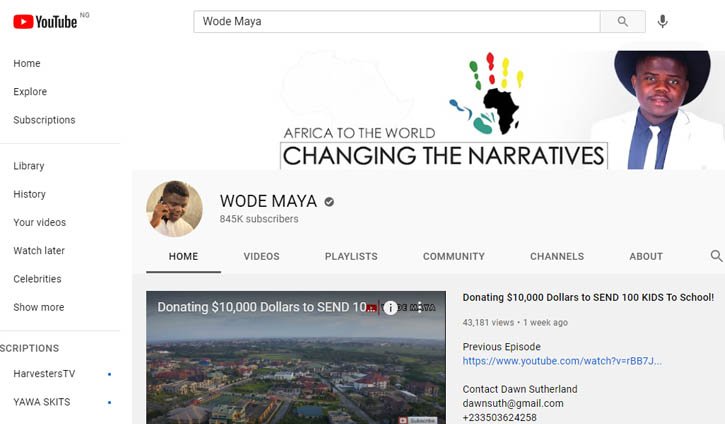
Task: Click the dawnsuth@gmail.com contact text
Action: (x=513, y=403)
